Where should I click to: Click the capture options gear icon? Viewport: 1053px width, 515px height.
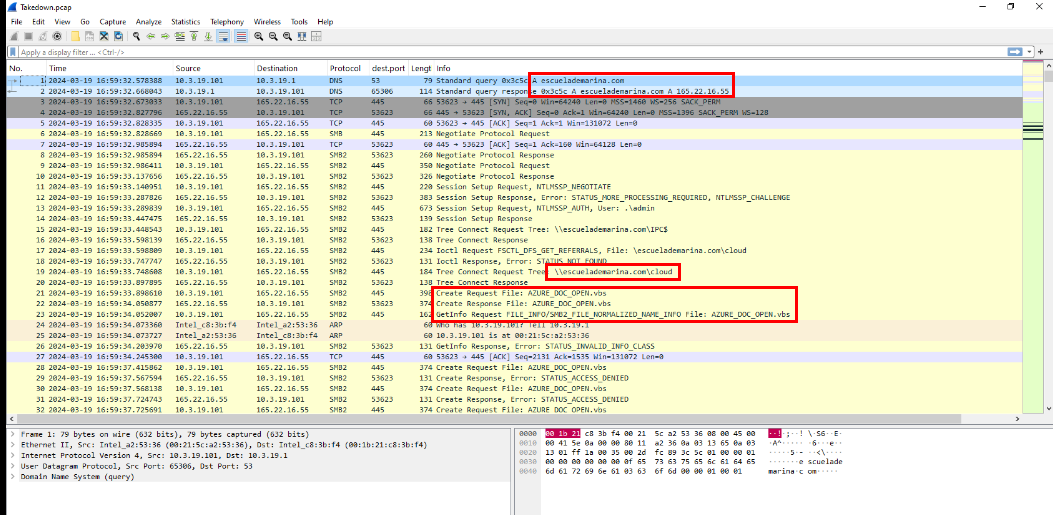pos(56,36)
